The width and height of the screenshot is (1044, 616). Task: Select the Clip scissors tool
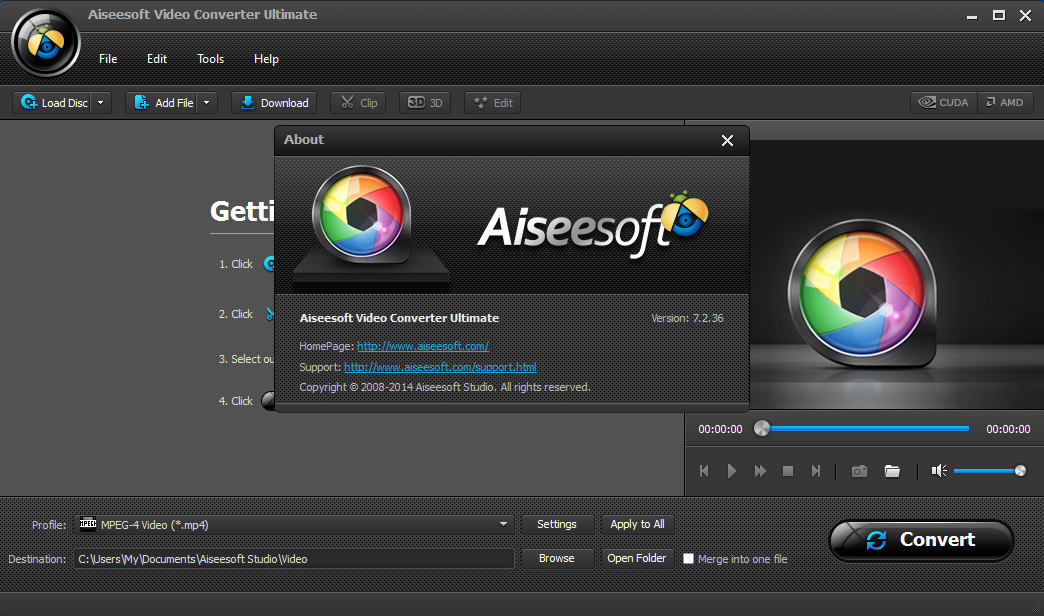click(x=358, y=103)
